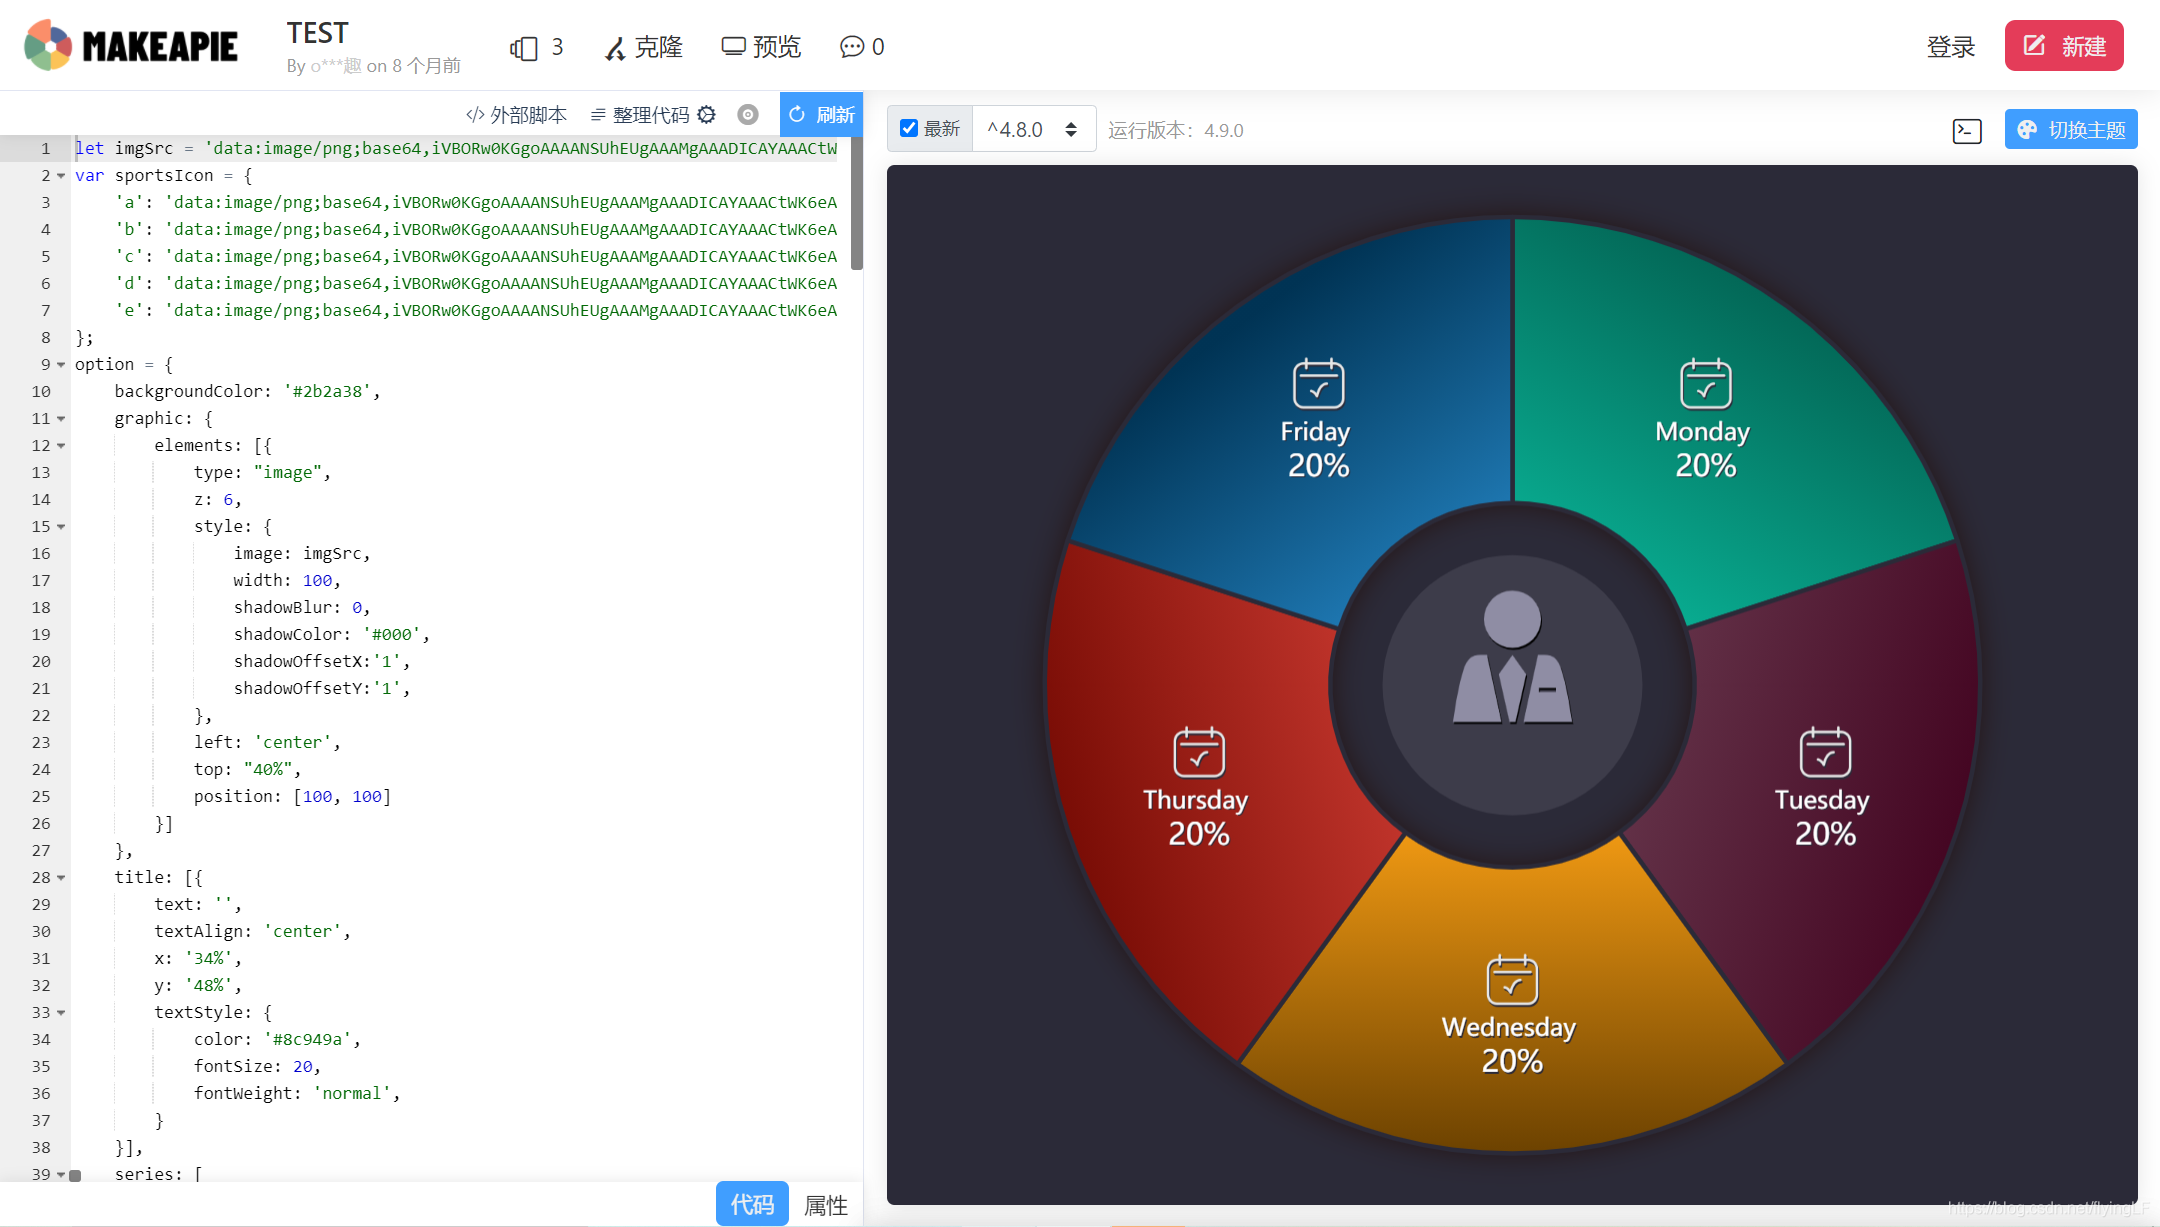
Task: Click backgroundColor value '#2b2a38'
Action: click(x=327, y=391)
